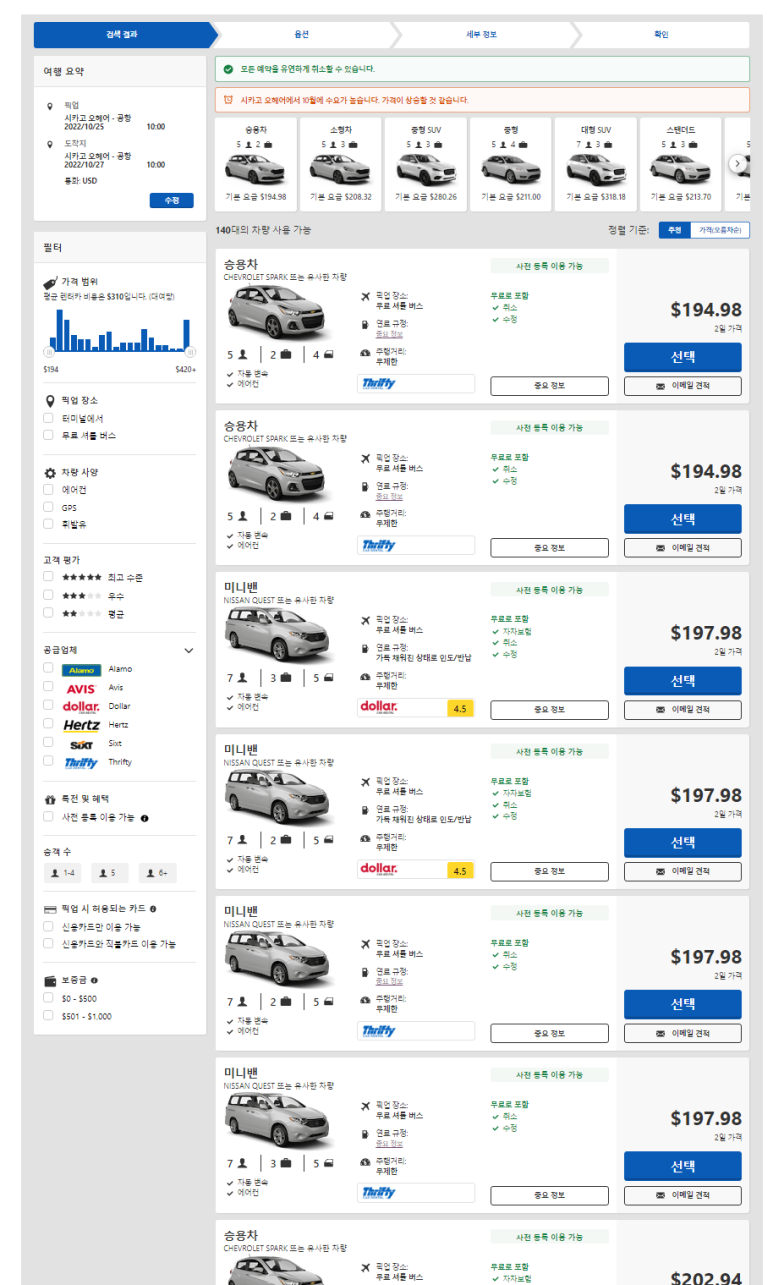Click the wallet icon beside 보증금
This screenshot has height=1285, width=773.
pos(50,980)
